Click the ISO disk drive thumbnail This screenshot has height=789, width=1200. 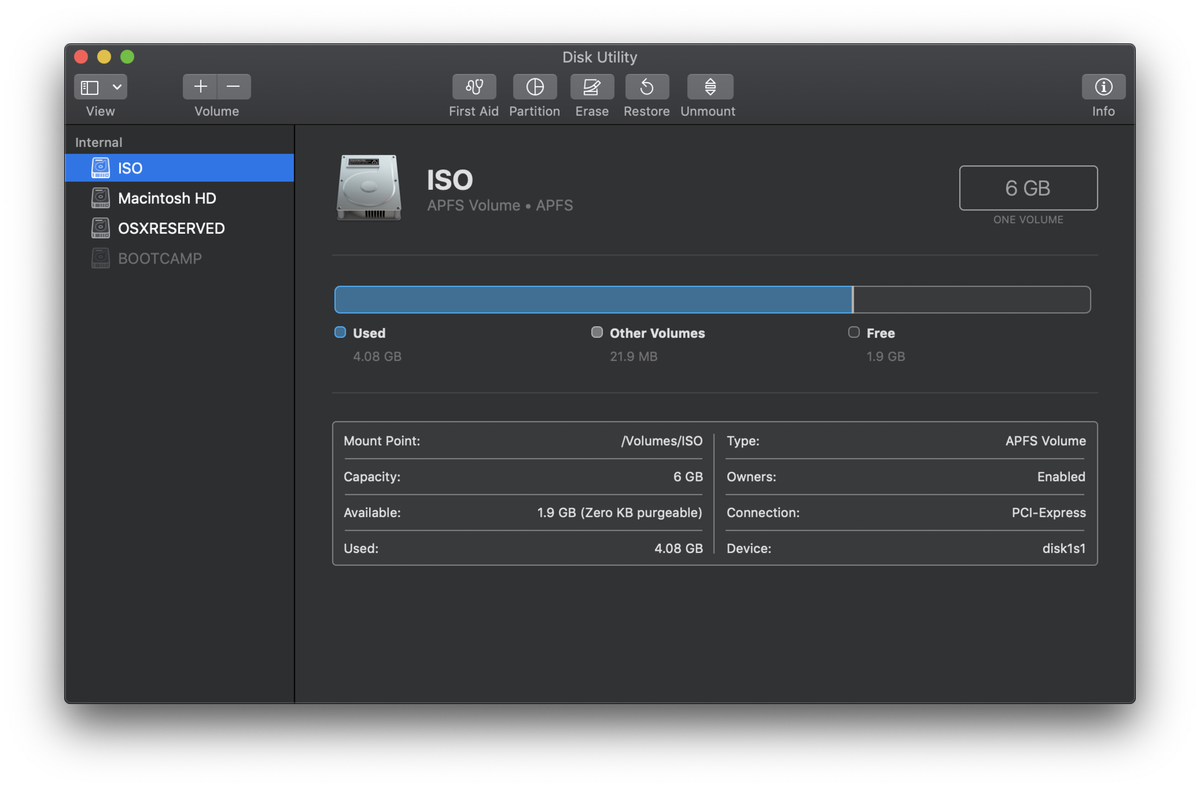click(x=369, y=188)
